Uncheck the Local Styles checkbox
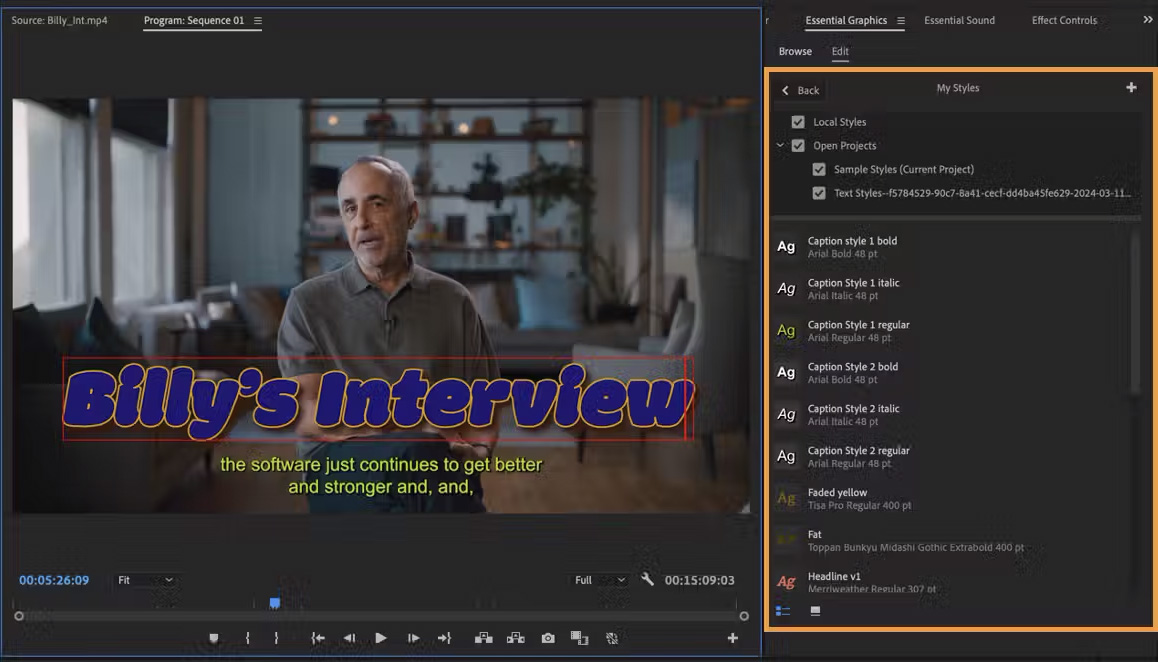This screenshot has height=662, width=1158. 798,122
